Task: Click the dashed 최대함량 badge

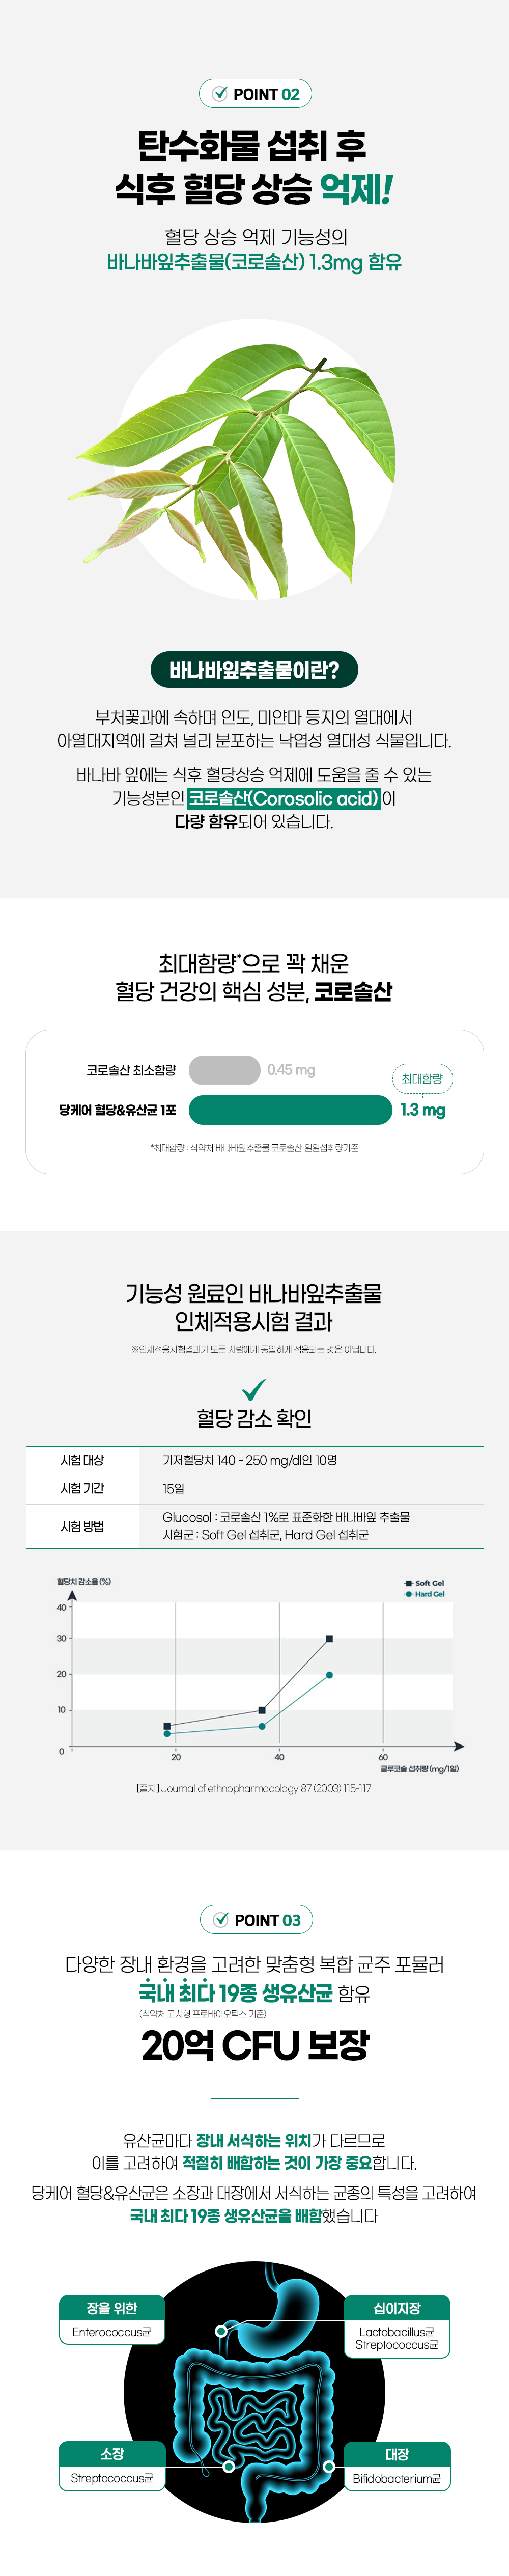Action: (x=422, y=1079)
